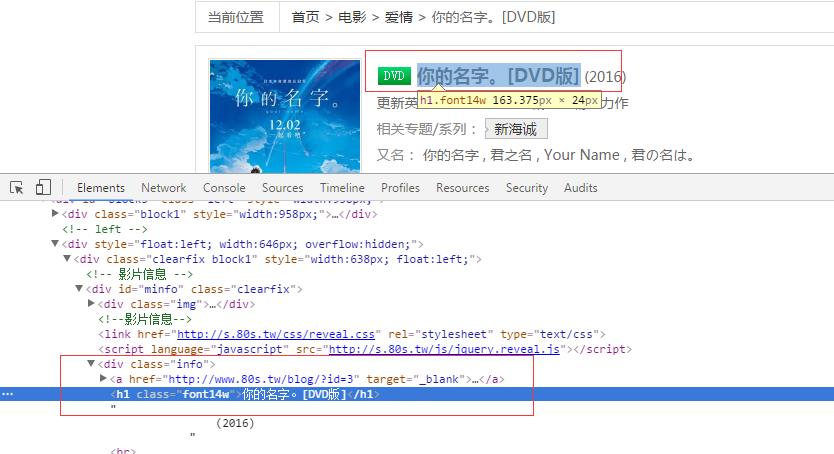834x454 pixels.
Task: Activate the inspect element picker icon
Action: pos(16,188)
